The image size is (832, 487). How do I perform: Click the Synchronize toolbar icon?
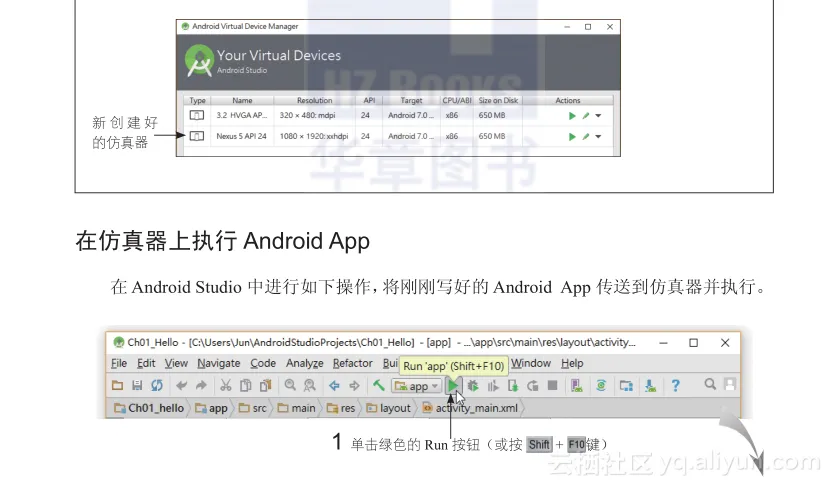point(157,386)
